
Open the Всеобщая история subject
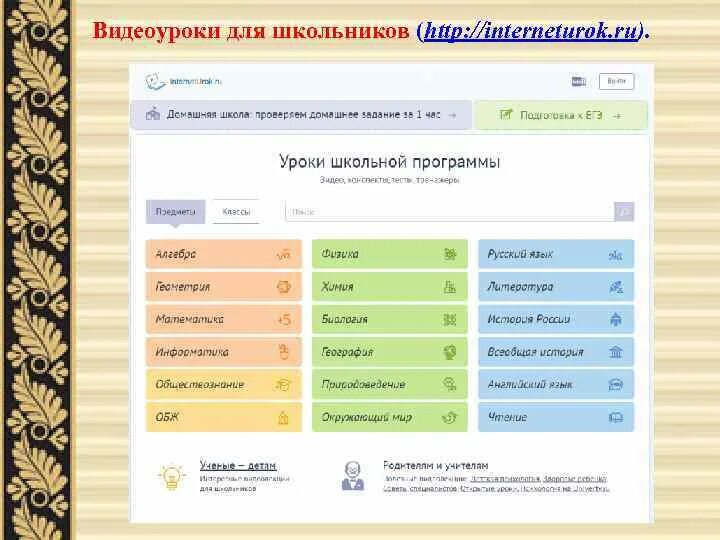[556, 352]
